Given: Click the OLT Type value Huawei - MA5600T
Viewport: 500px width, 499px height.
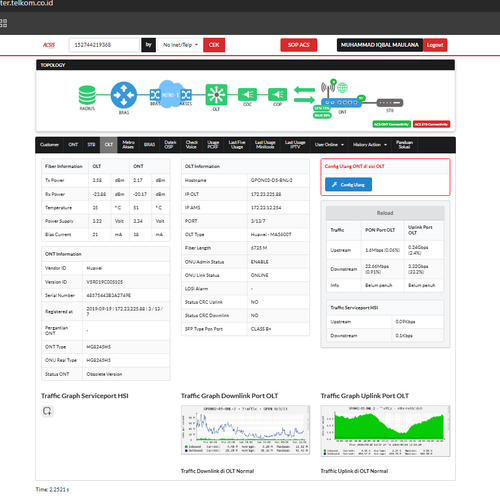Looking at the screenshot, I should coord(271,235).
